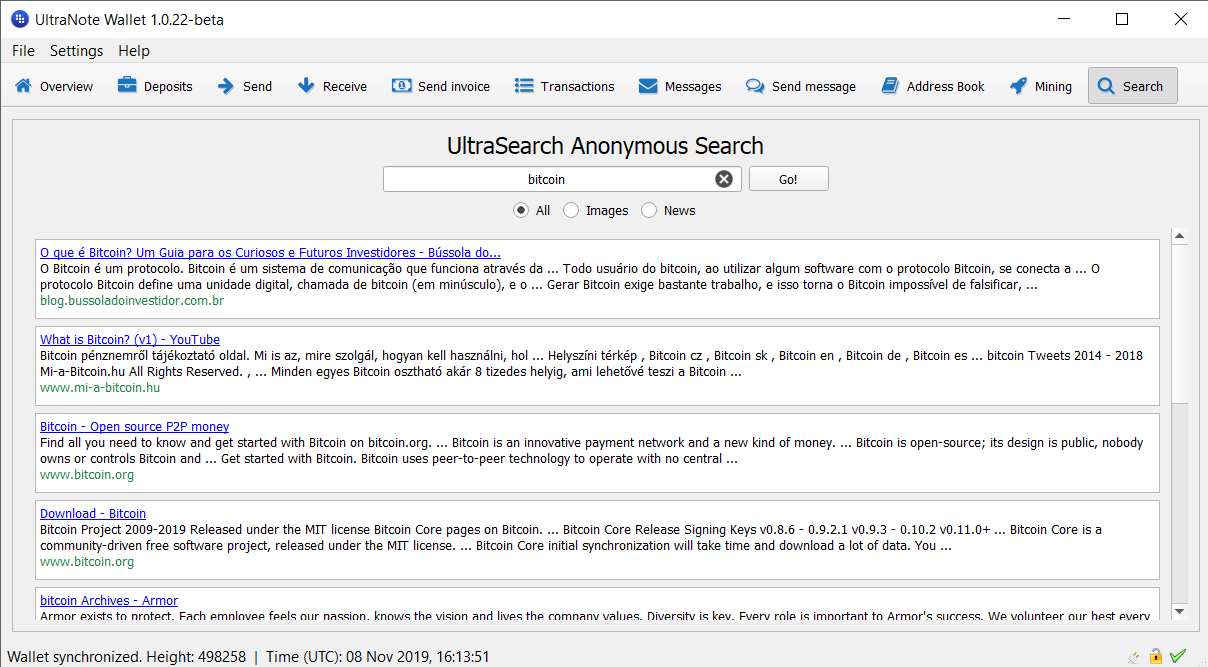1208x667 pixels.
Task: Open the Settings menu
Action: [x=76, y=50]
